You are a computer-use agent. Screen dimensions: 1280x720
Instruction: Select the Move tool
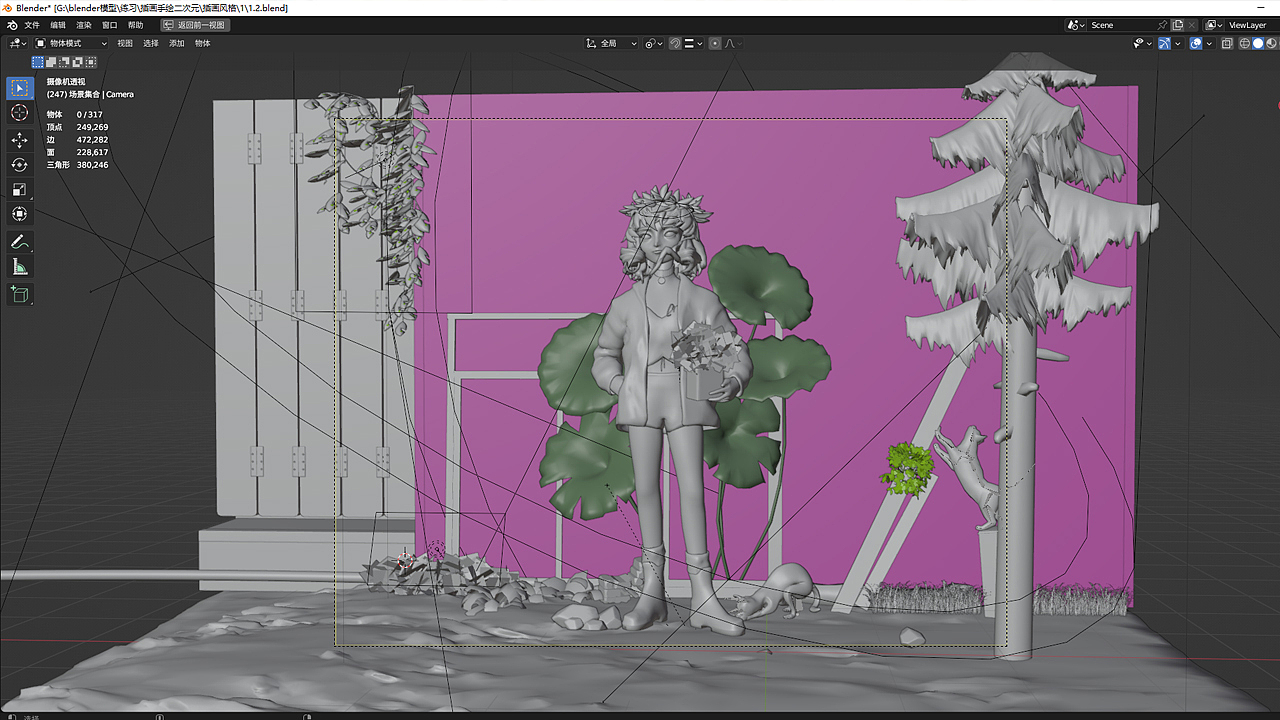(20, 140)
